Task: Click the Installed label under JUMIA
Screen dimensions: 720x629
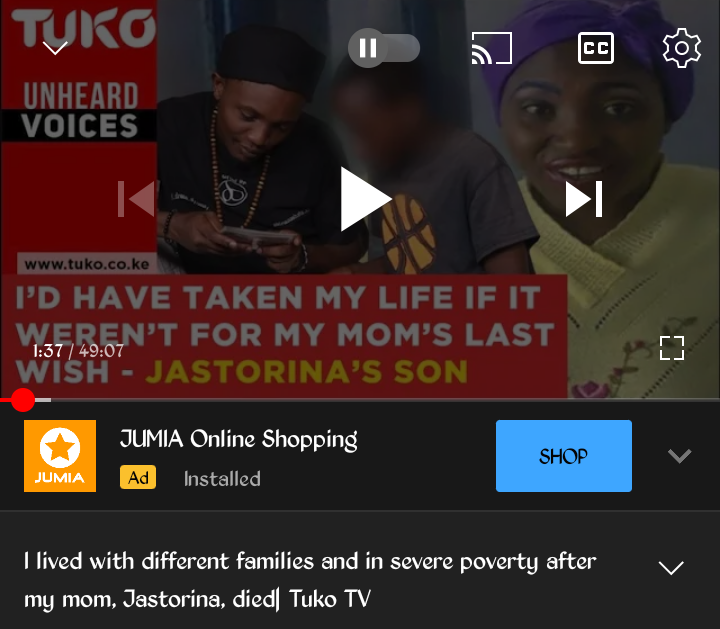Action: point(222,479)
